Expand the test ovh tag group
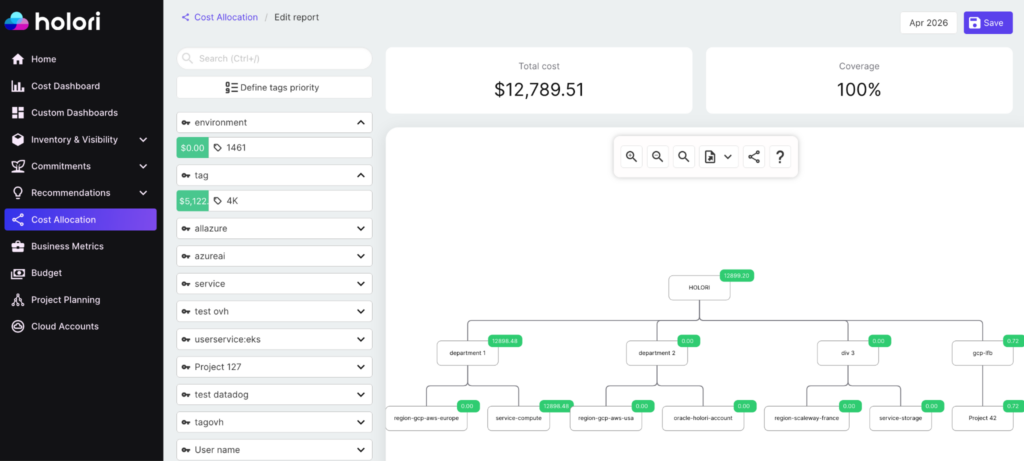 tap(360, 311)
